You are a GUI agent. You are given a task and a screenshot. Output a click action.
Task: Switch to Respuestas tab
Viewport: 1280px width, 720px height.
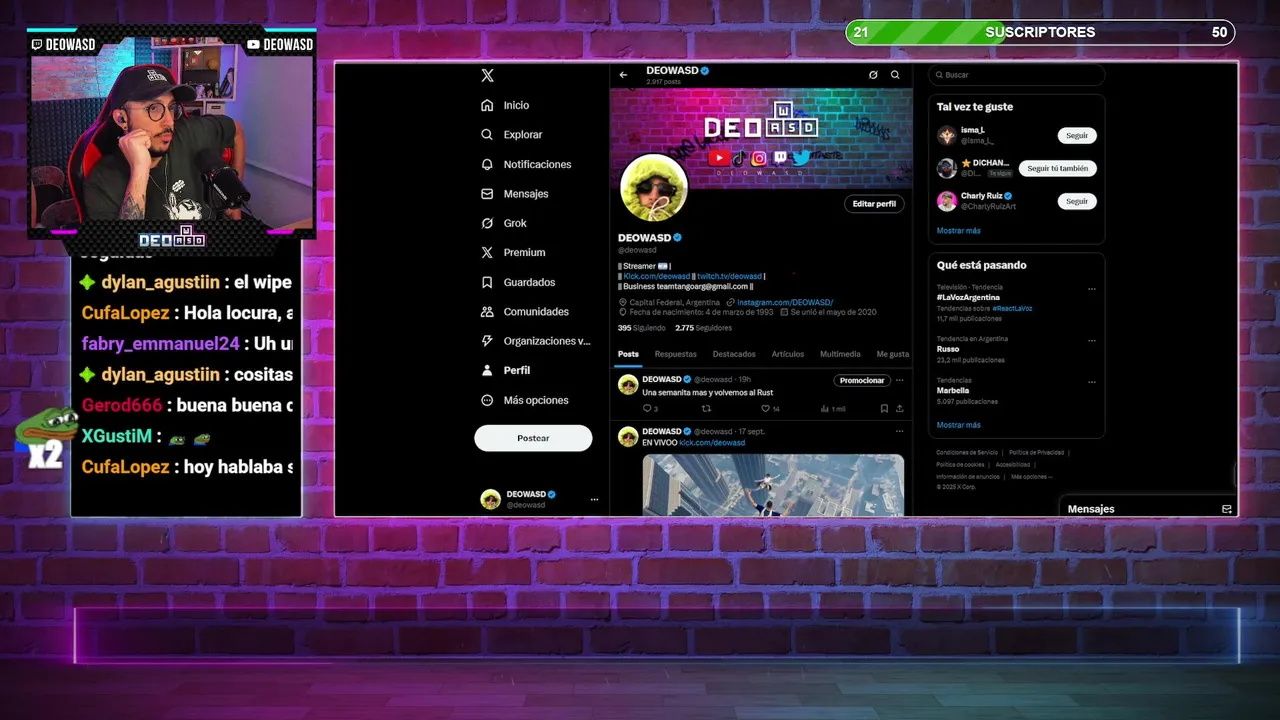[x=676, y=354]
